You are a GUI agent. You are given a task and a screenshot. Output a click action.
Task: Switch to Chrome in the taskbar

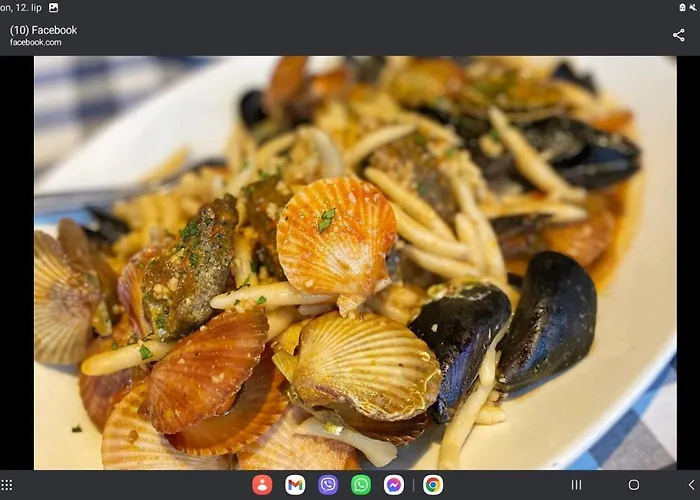pyautogui.click(x=433, y=485)
